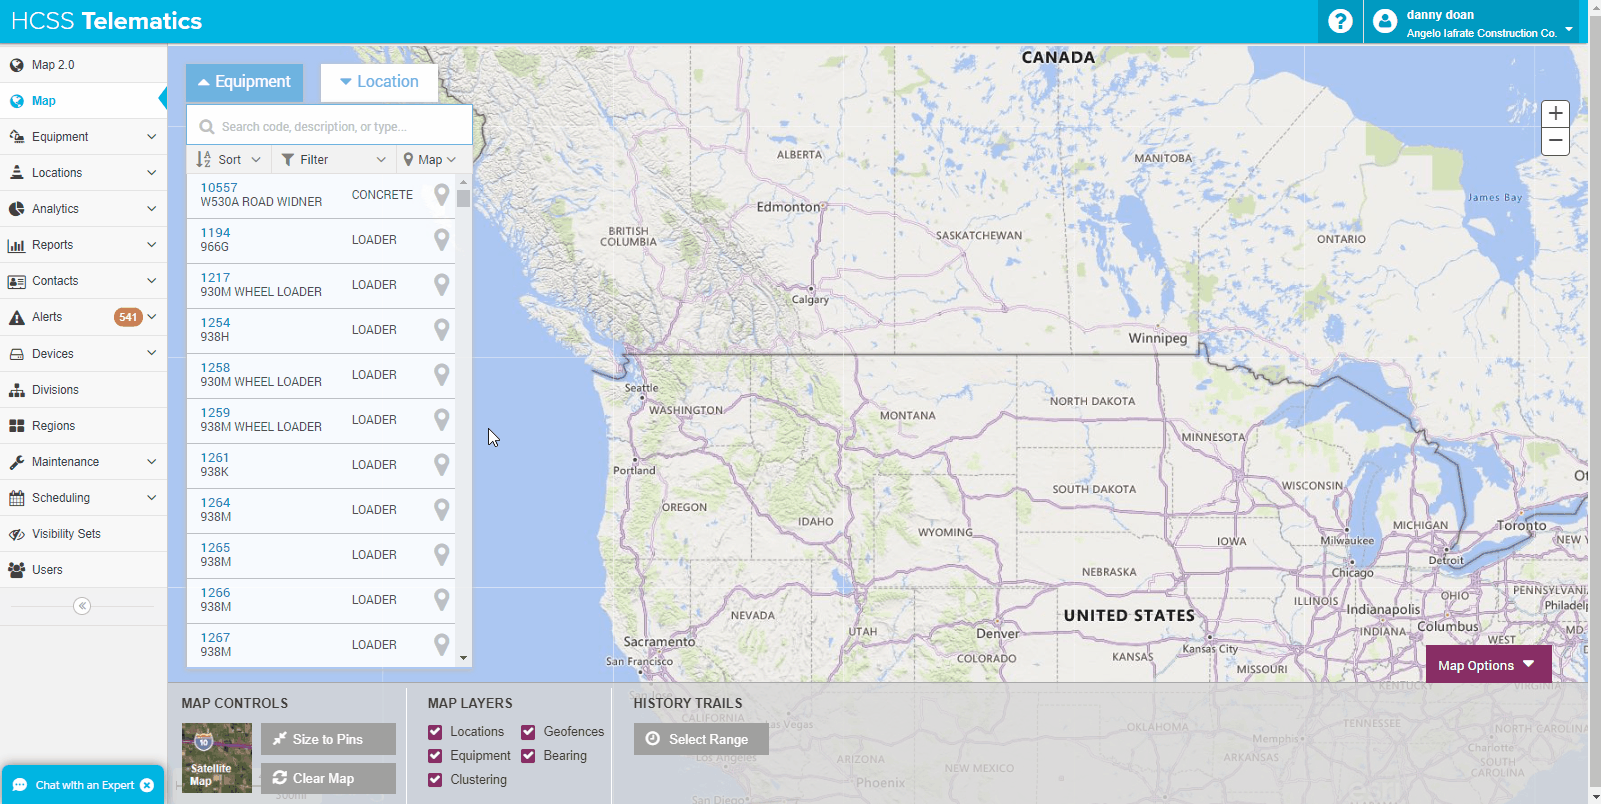Image resolution: width=1601 pixels, height=804 pixels.
Task: Click the help question mark icon
Action: pos(1340,21)
